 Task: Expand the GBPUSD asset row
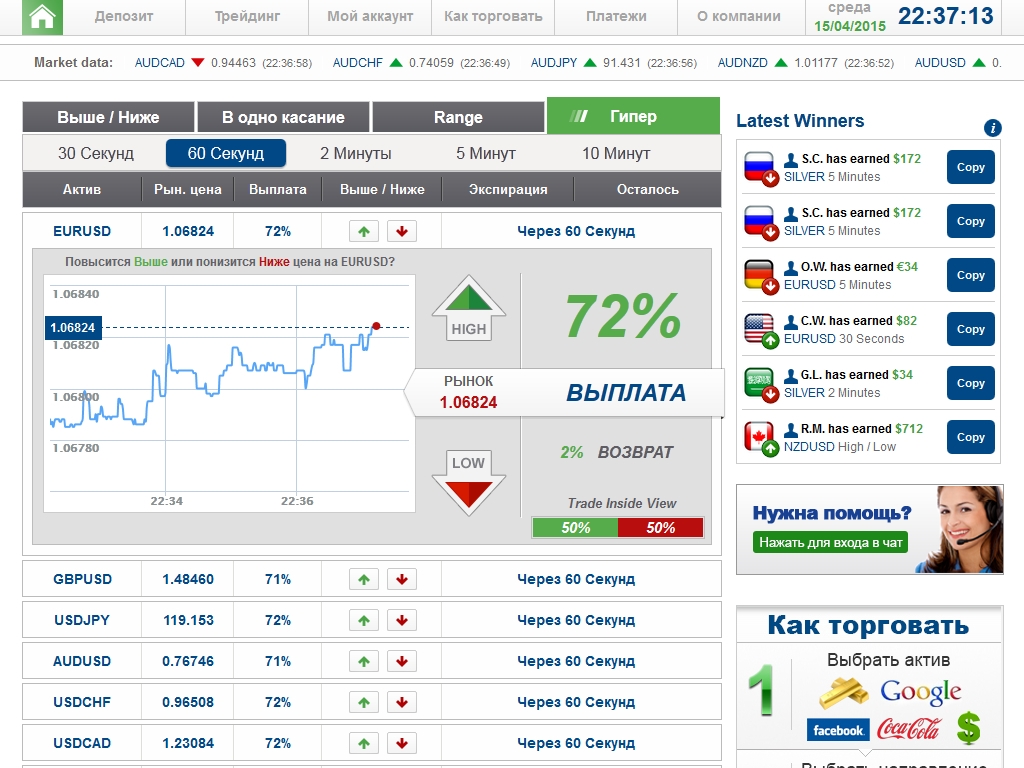83,579
